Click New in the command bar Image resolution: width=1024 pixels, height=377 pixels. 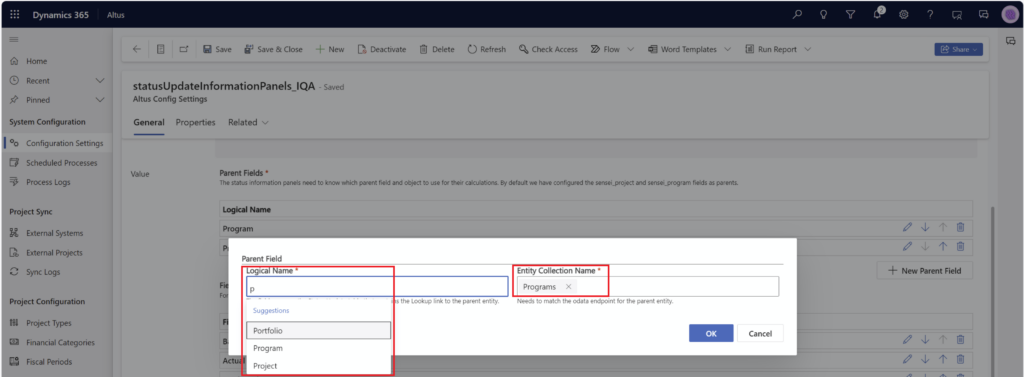[x=330, y=49]
